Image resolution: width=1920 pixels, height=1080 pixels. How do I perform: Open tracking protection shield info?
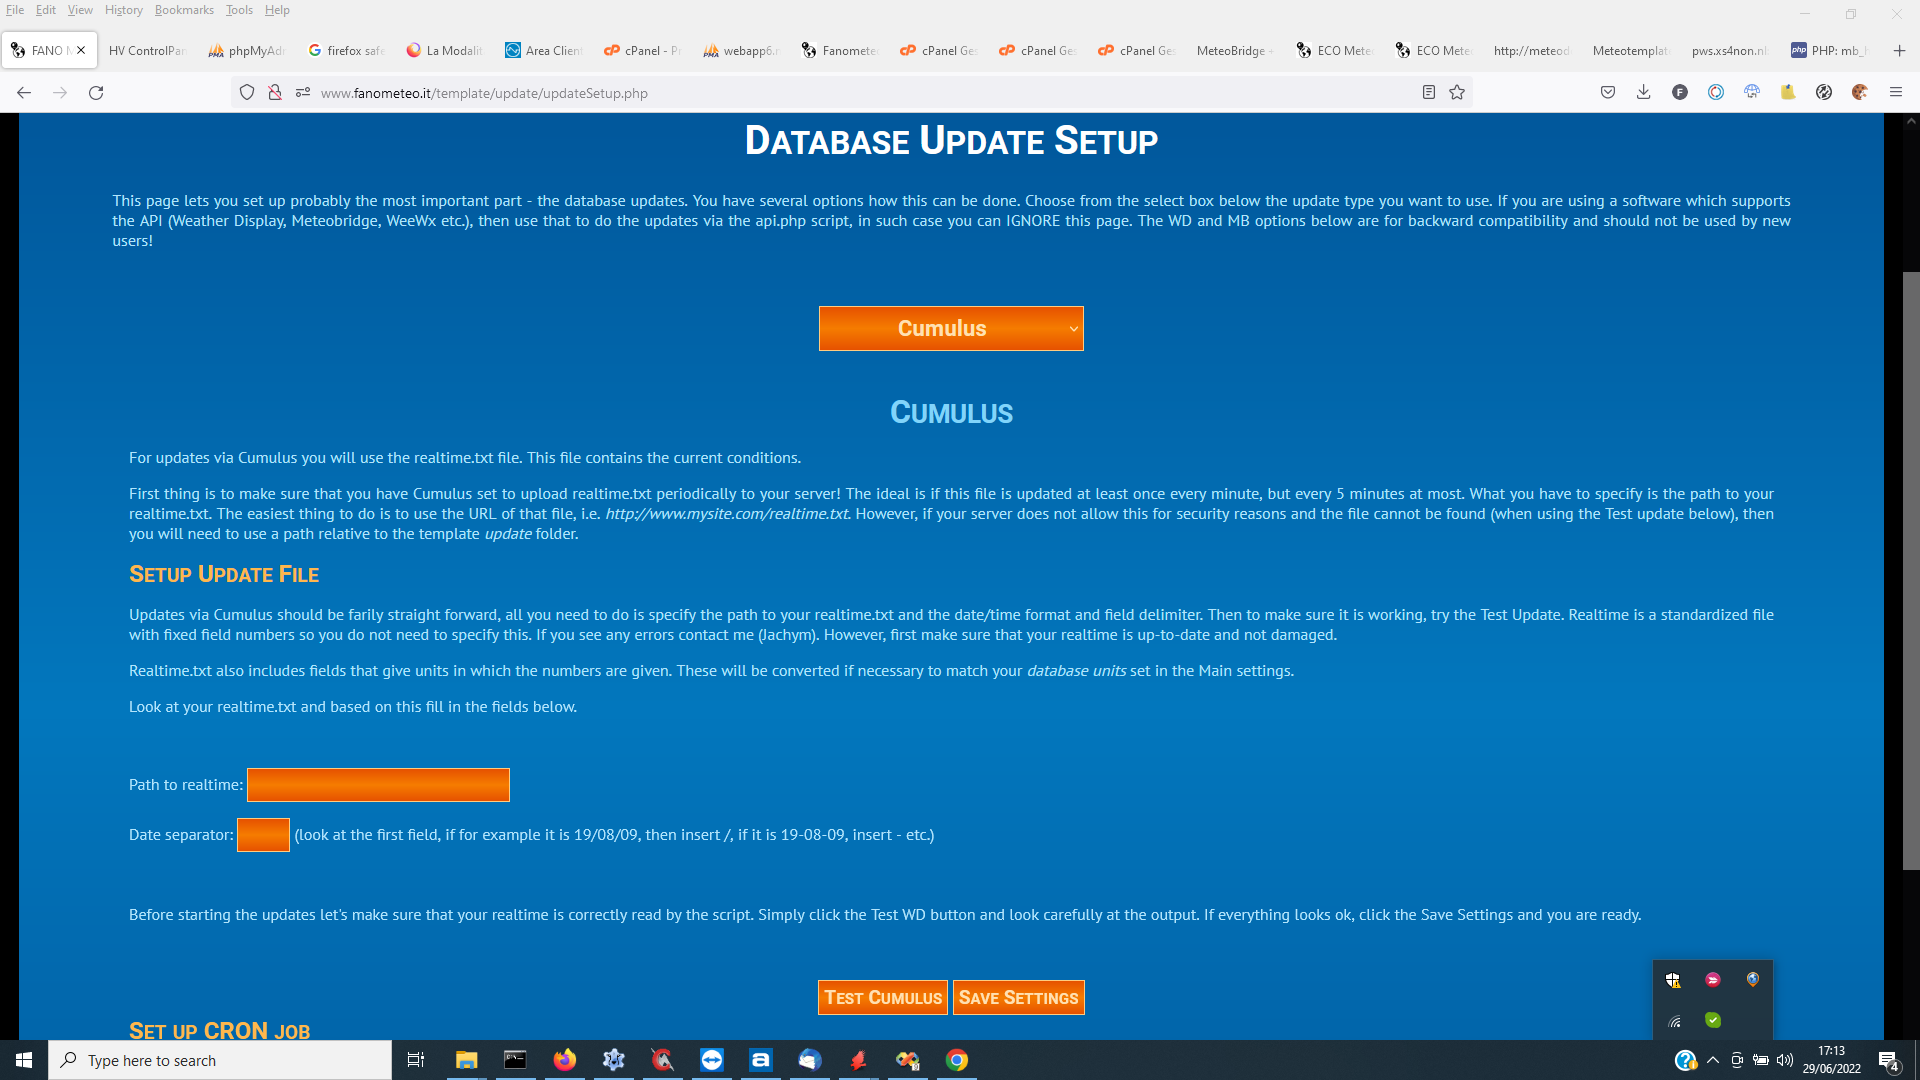247,93
